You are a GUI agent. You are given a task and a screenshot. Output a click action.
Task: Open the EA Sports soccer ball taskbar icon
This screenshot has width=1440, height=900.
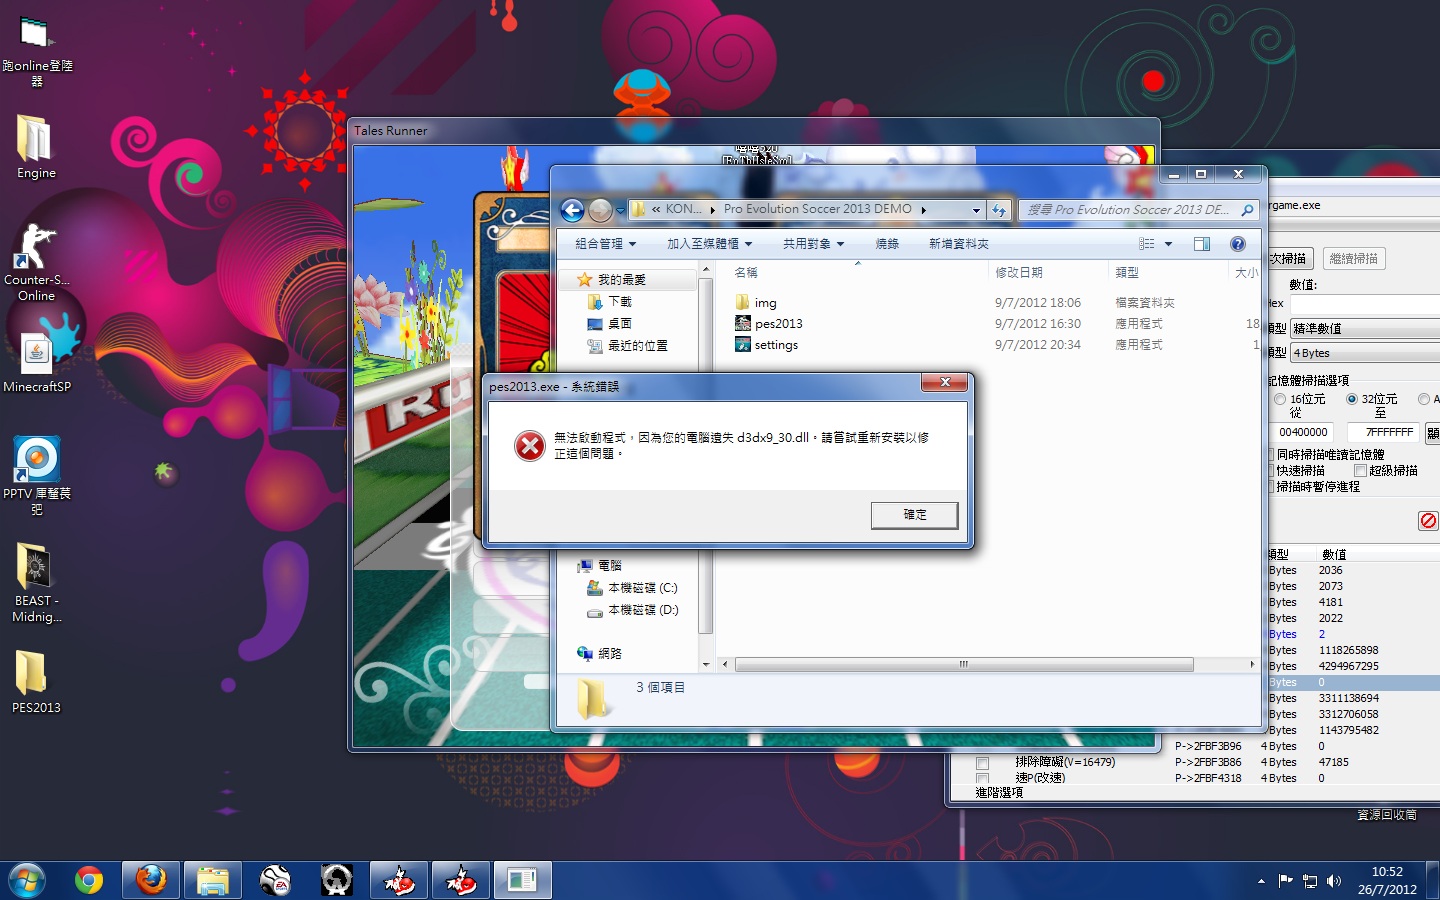point(275,880)
